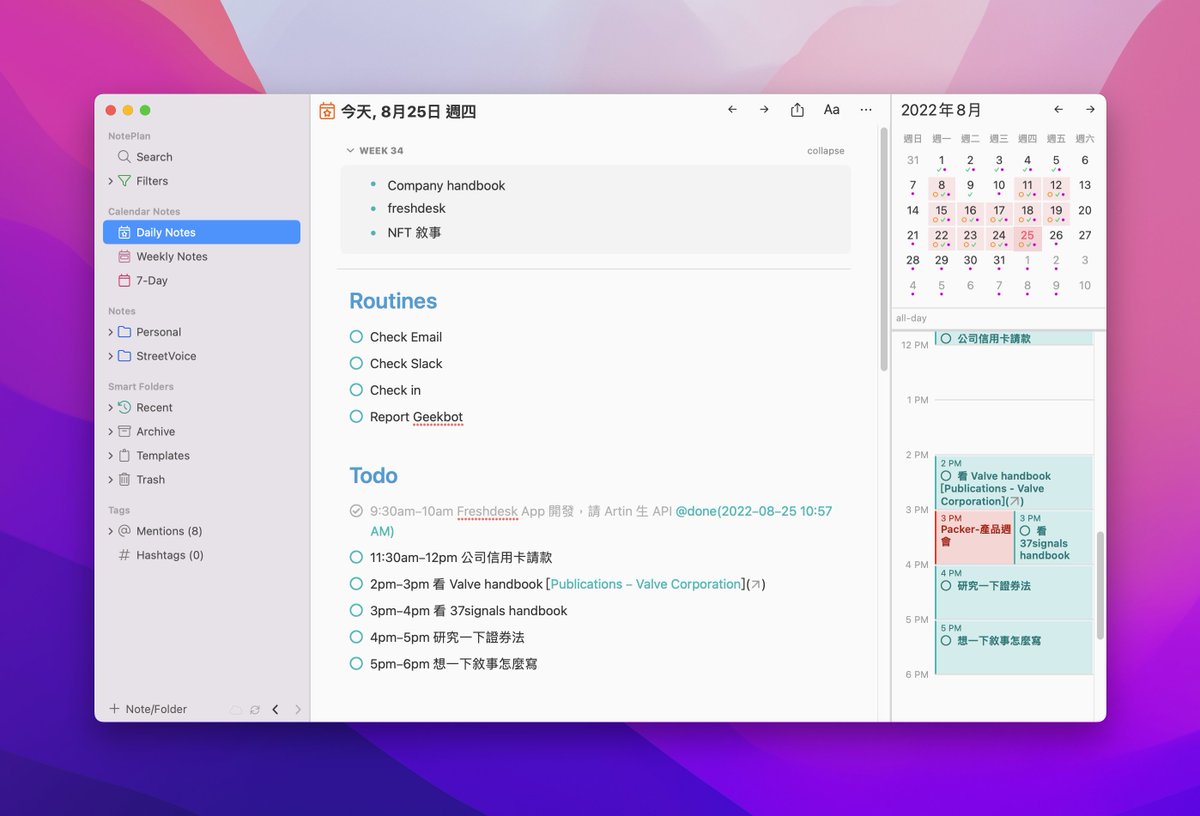Open the Share menu for today's note
The width and height of the screenshot is (1200, 816).
(x=796, y=109)
